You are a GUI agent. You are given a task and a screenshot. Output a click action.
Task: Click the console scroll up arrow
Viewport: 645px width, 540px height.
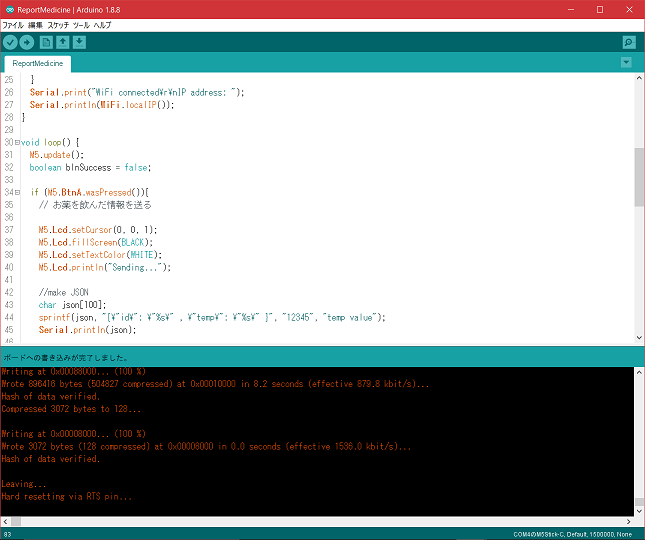(x=639, y=372)
